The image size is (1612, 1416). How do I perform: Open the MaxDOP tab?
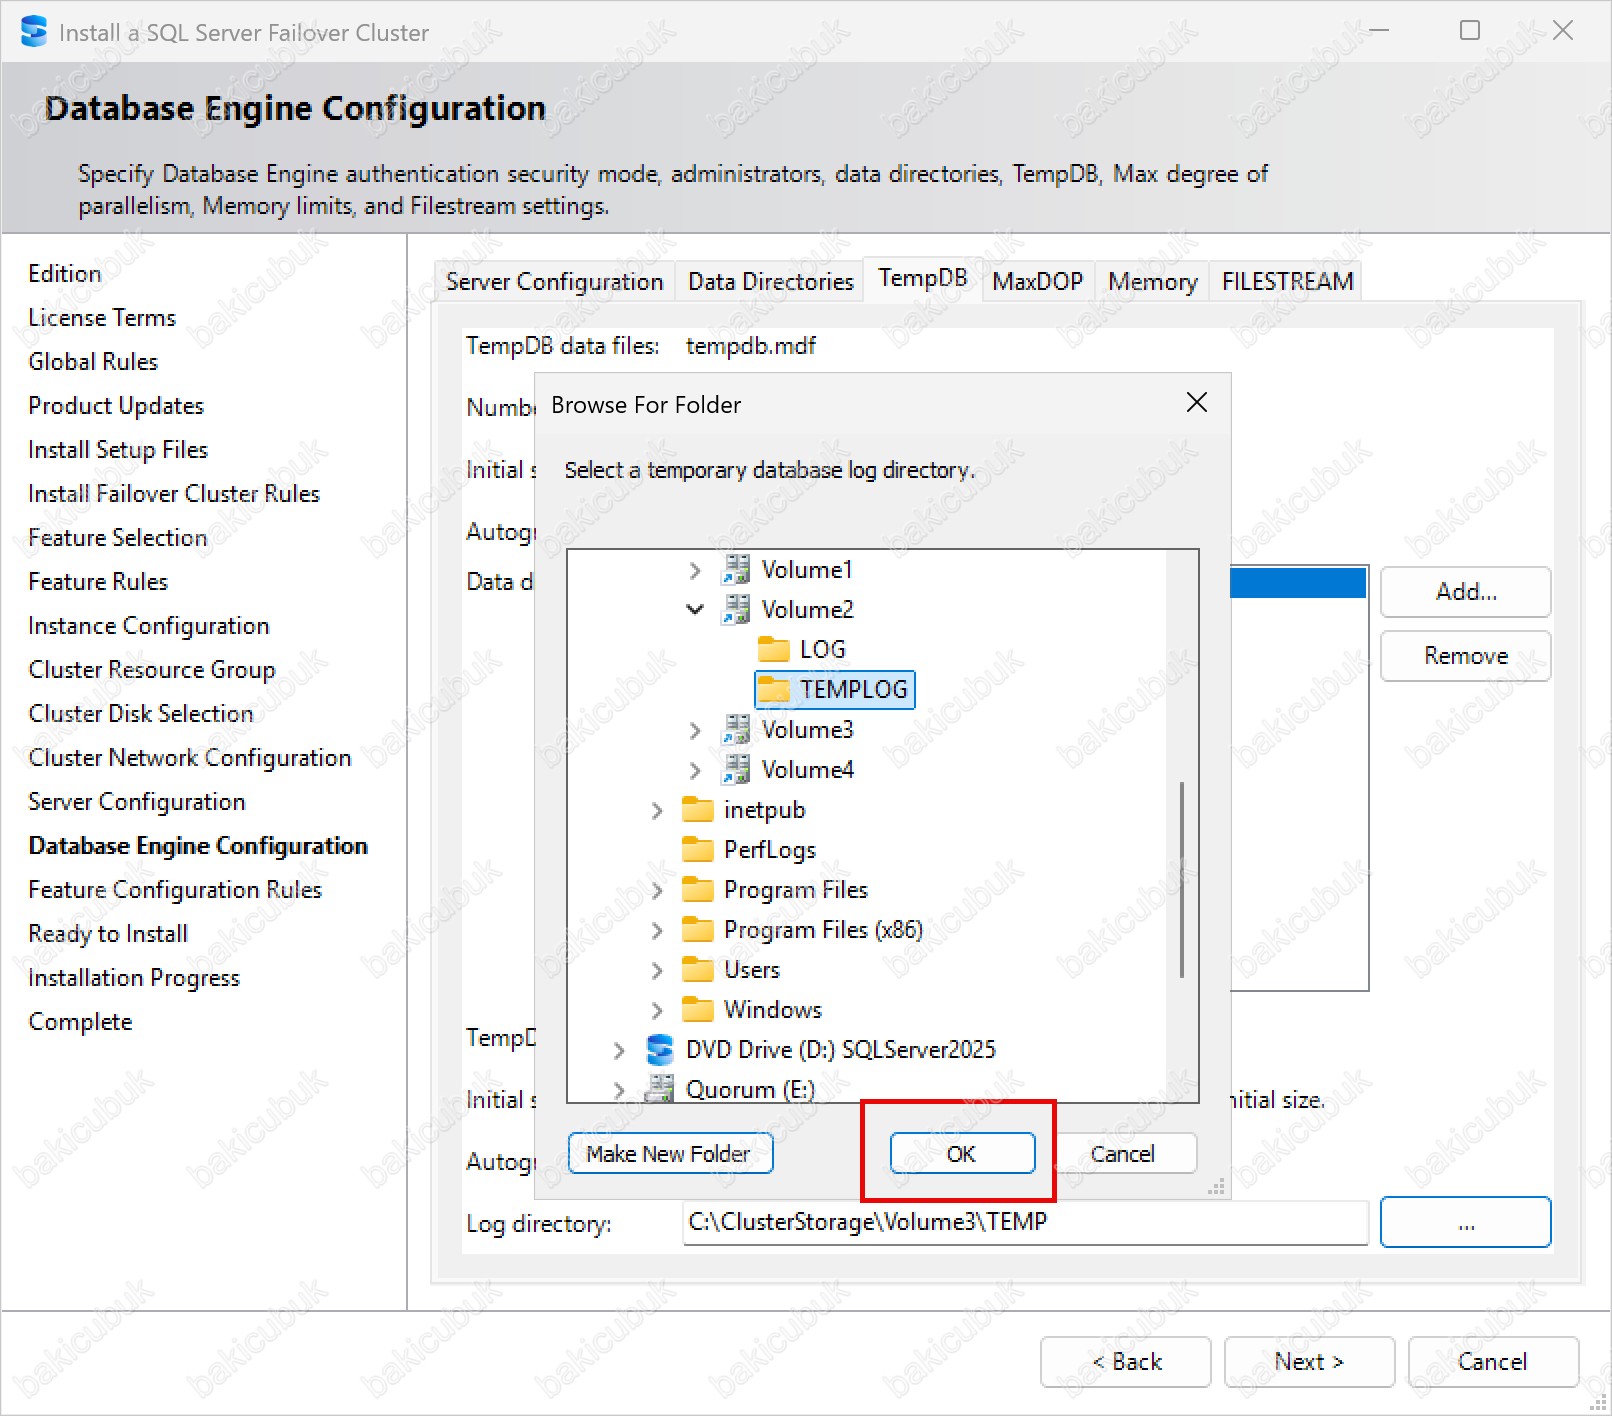1037,282
